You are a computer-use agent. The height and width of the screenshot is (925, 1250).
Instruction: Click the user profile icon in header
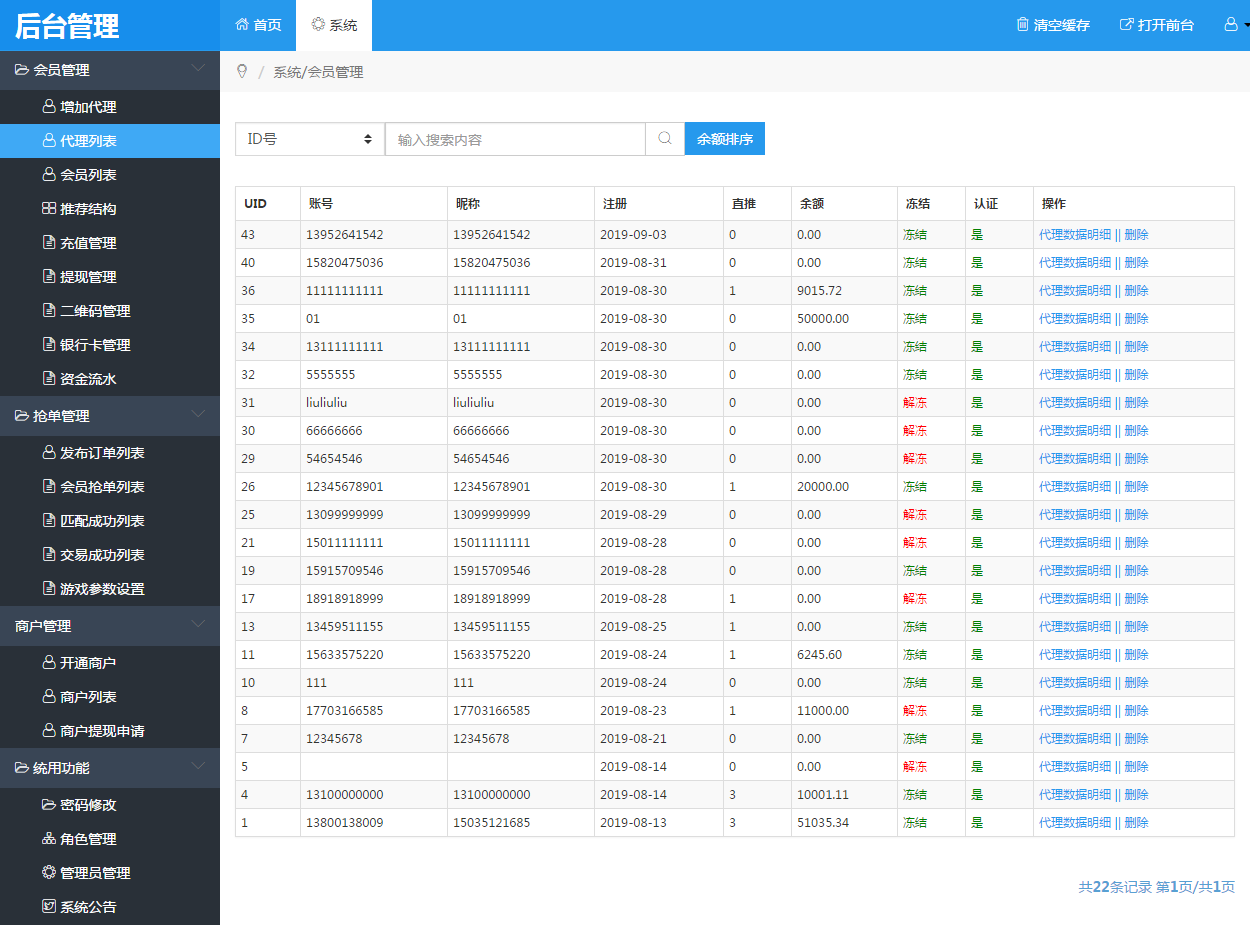[x=1231, y=25]
